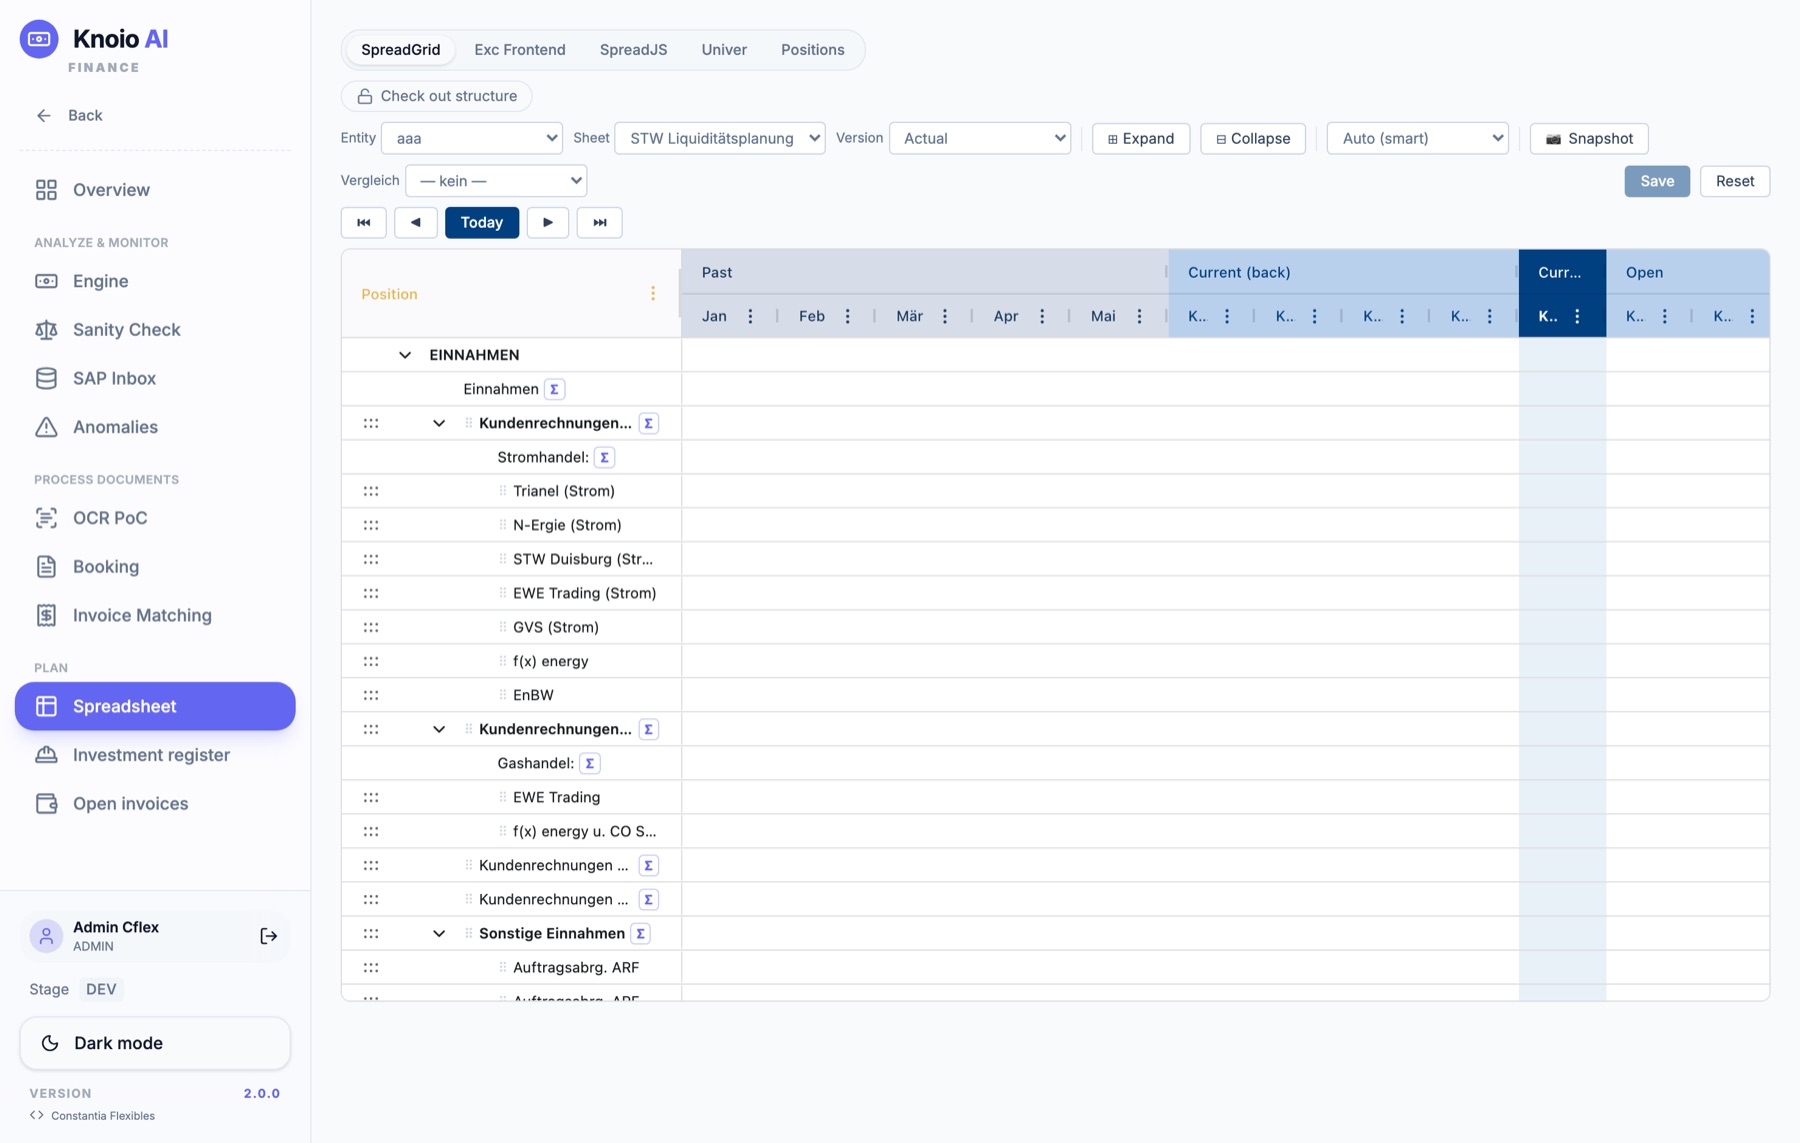Click the Reset button
The width and height of the screenshot is (1800, 1143).
click(1735, 181)
